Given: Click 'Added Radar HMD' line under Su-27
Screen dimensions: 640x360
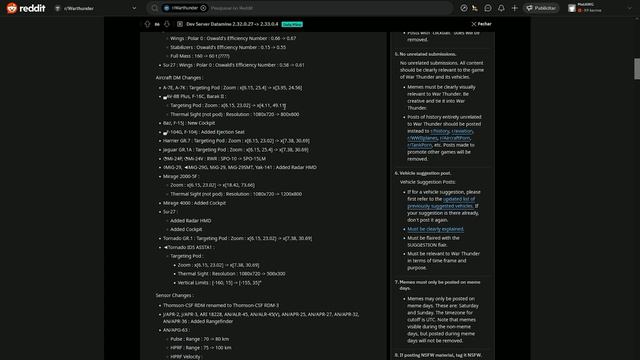Looking at the screenshot, I should [x=191, y=220].
